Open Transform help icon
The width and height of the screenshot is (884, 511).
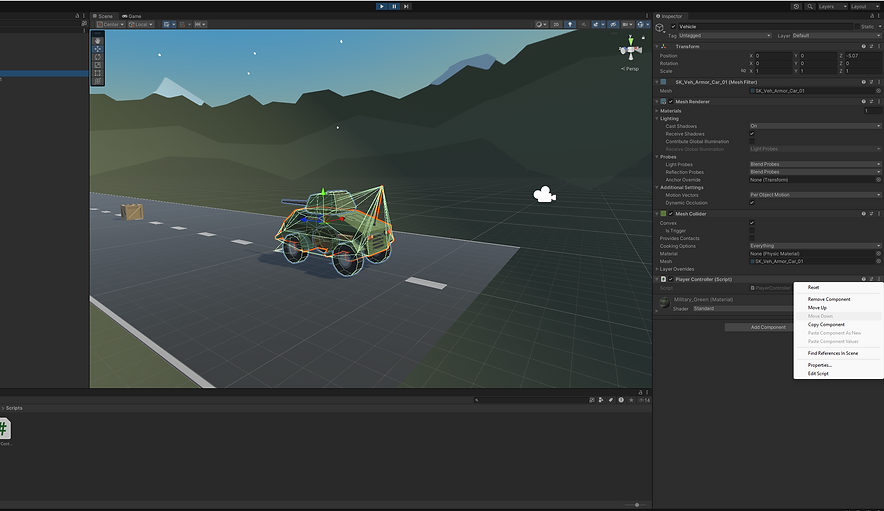coord(863,46)
